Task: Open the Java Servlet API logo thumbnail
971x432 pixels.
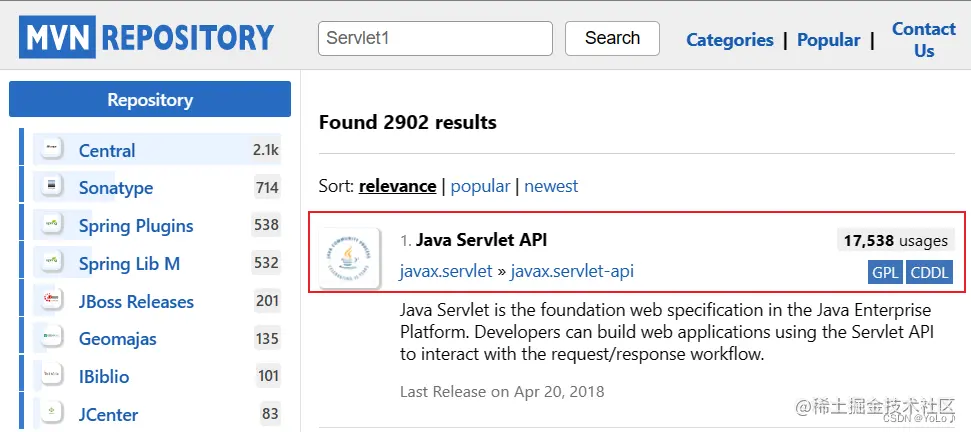Action: point(349,257)
